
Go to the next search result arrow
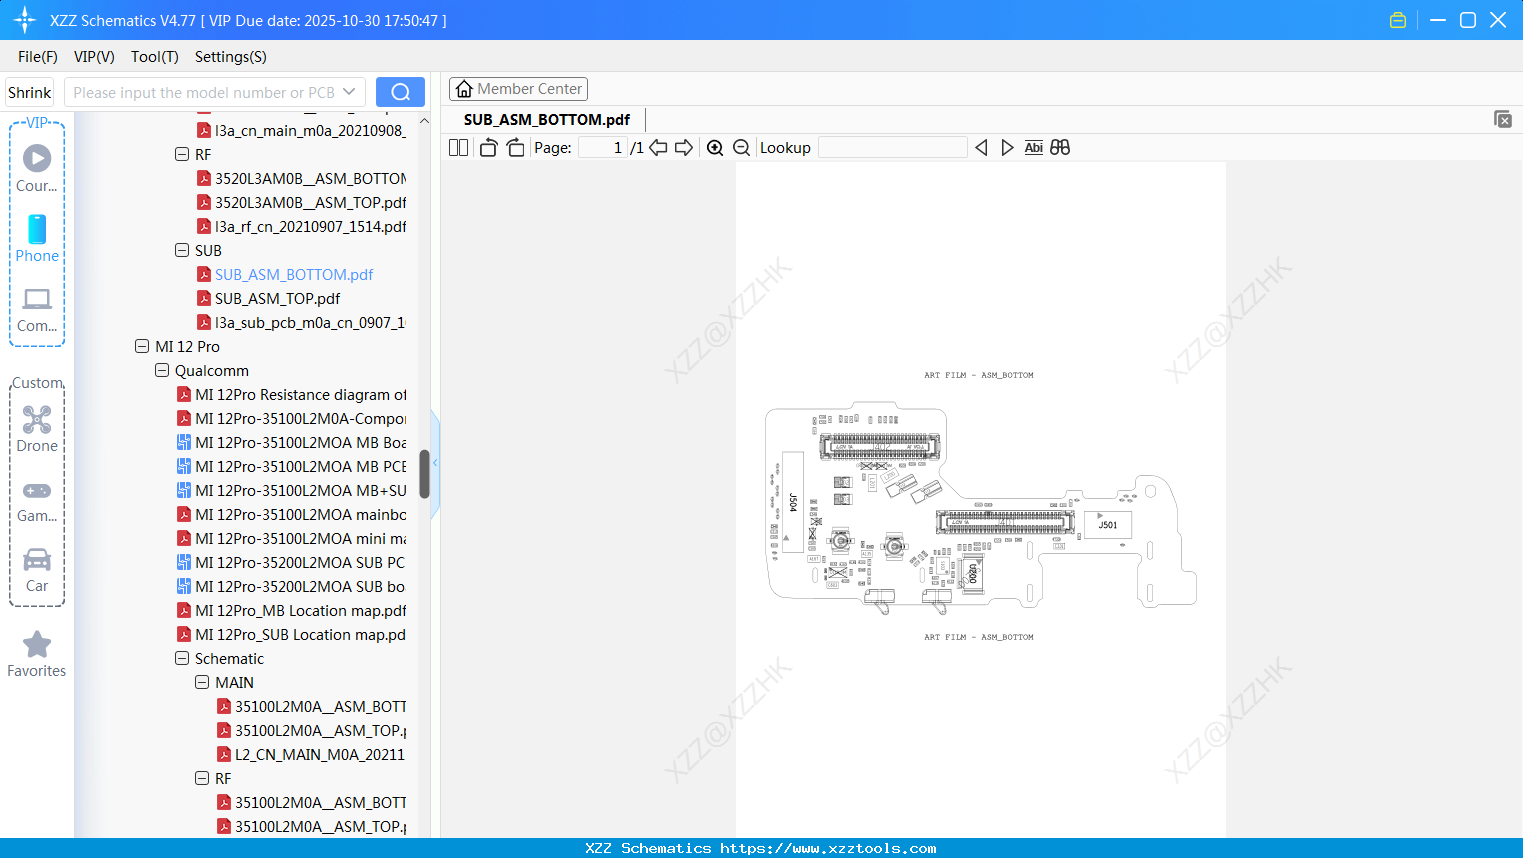(x=1007, y=147)
